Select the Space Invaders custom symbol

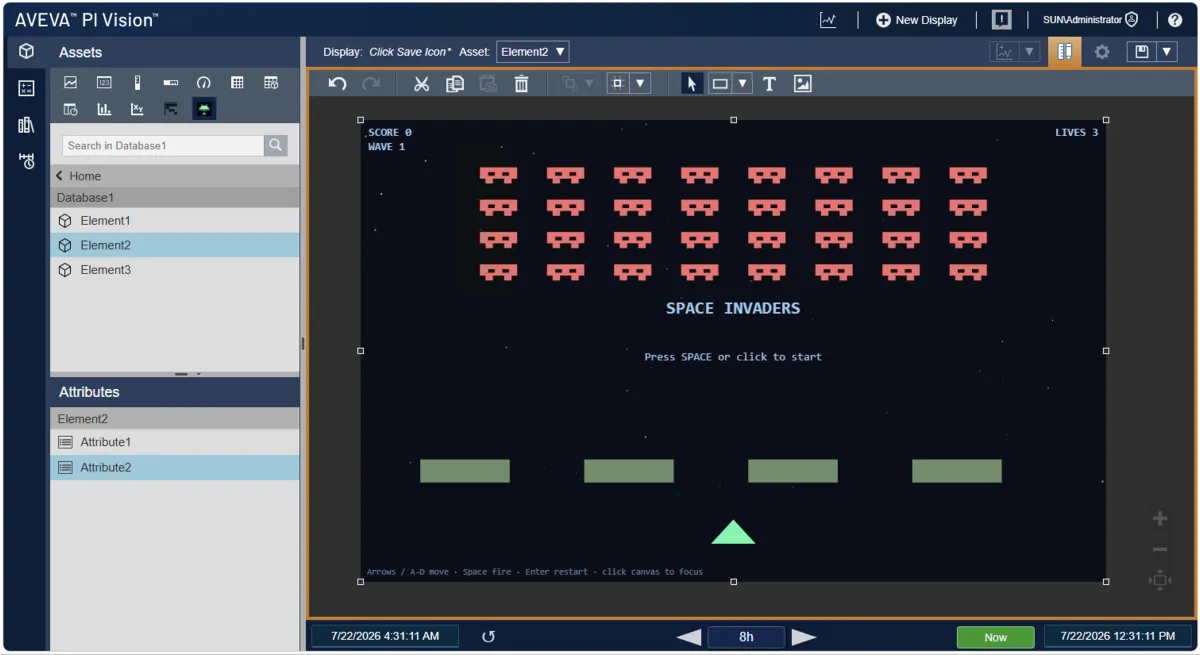tap(204, 109)
